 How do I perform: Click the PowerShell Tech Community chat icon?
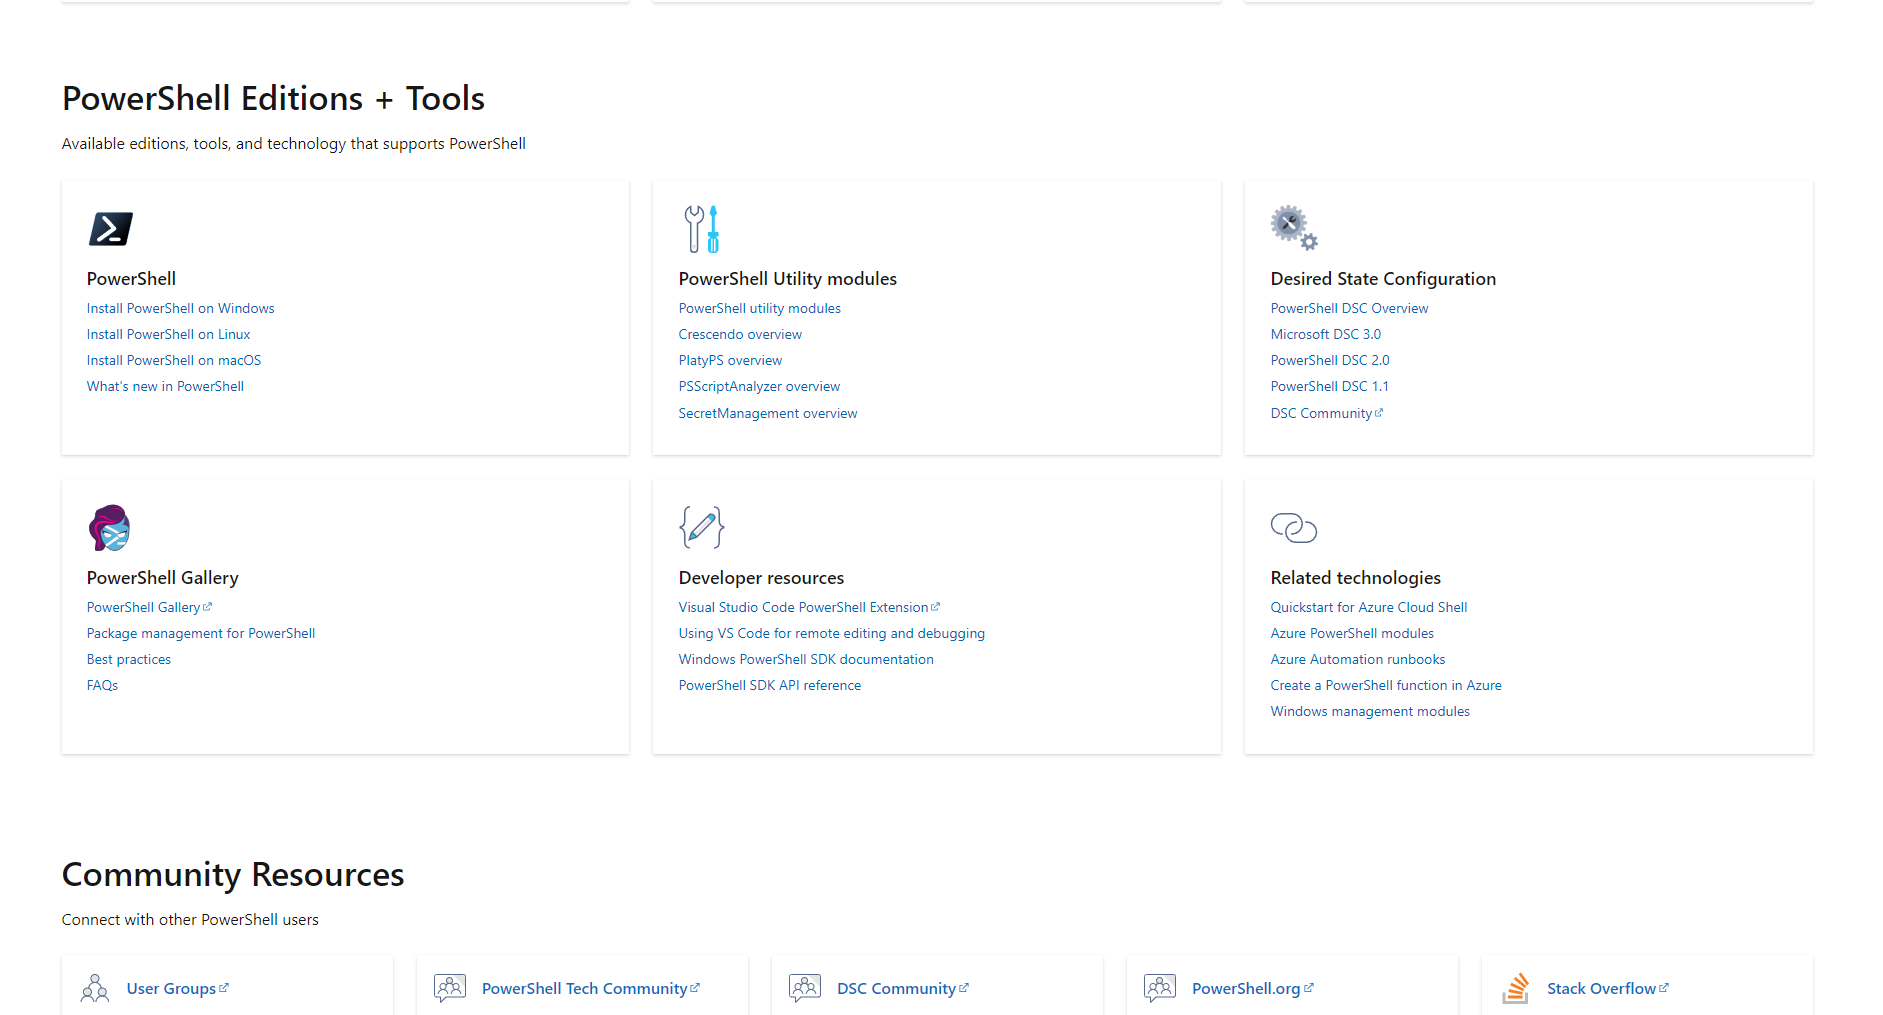(x=450, y=988)
